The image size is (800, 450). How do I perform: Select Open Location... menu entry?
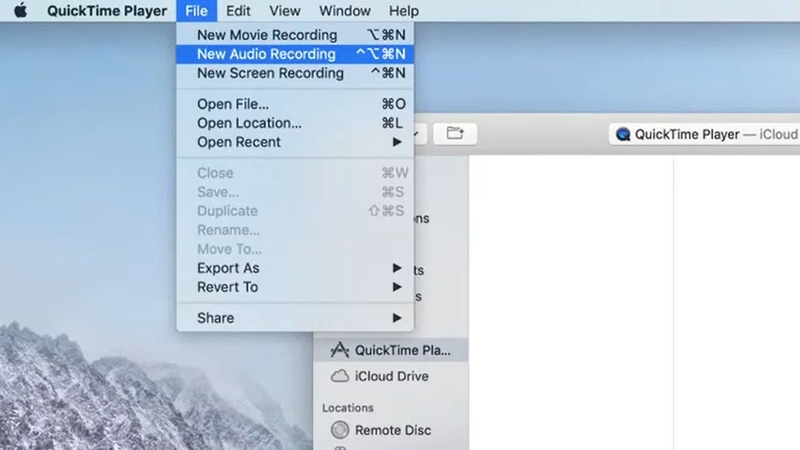tap(295, 123)
